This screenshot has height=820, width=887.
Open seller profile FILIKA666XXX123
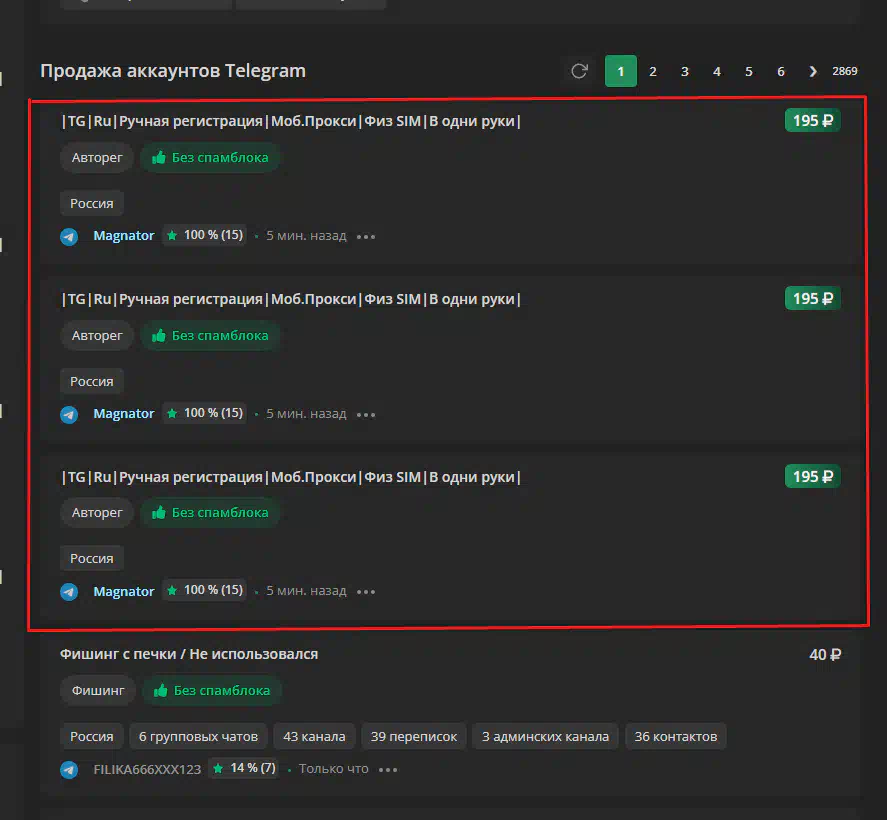(147, 770)
